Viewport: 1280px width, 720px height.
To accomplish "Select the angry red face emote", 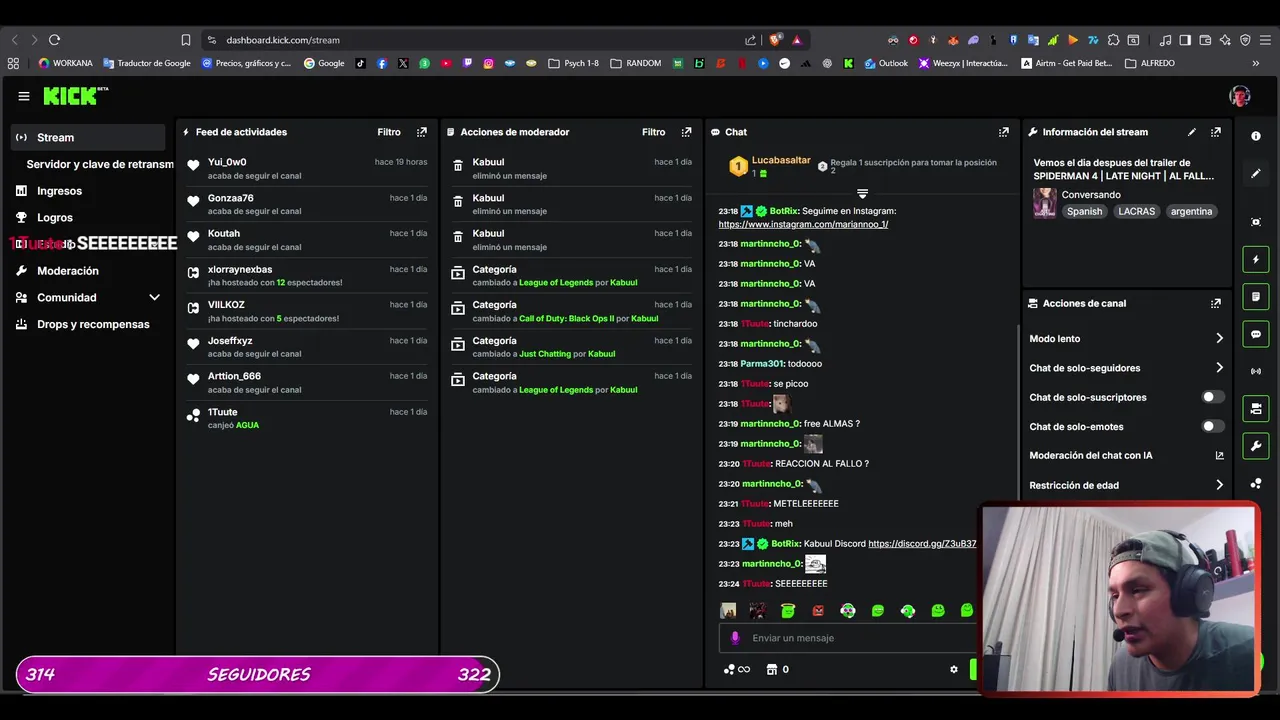I will pos(818,610).
